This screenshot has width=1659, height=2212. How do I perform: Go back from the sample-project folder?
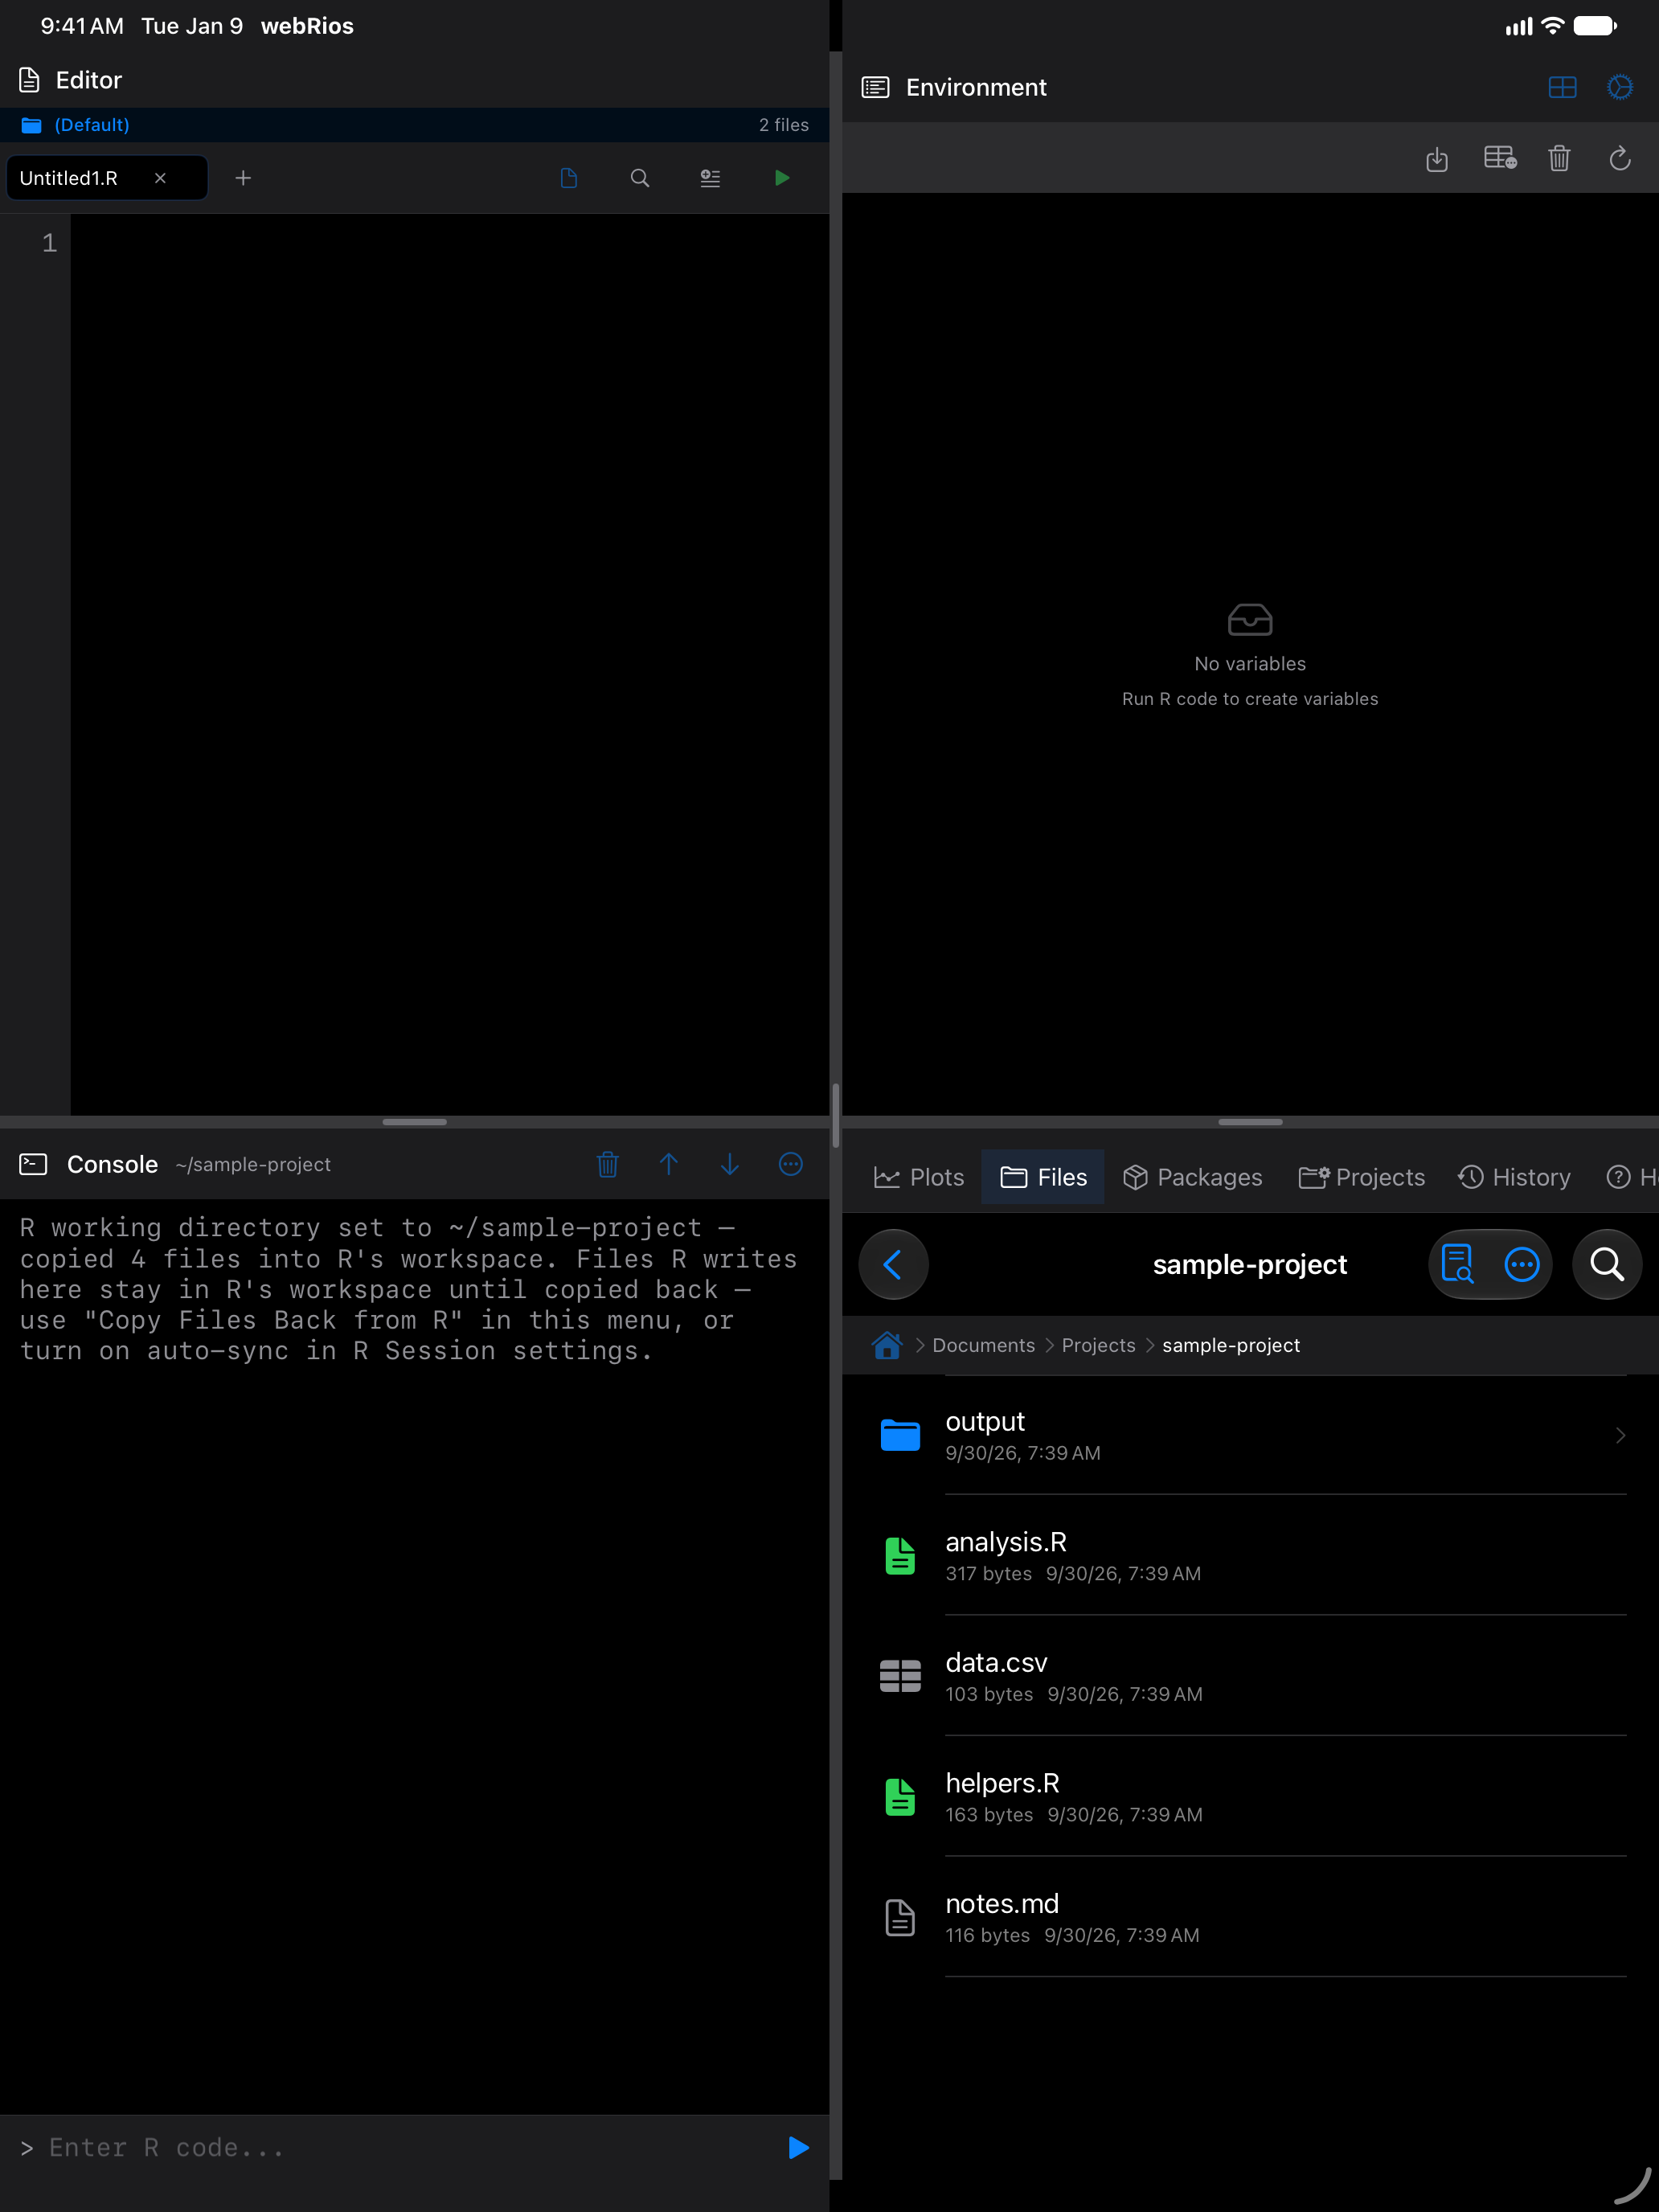click(x=893, y=1264)
